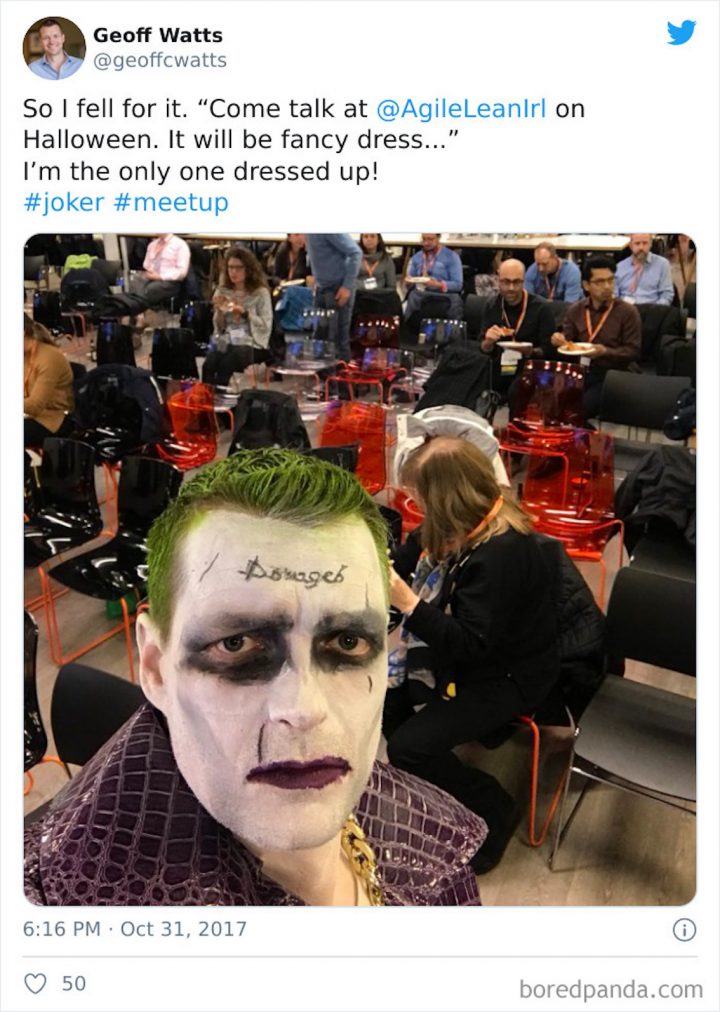The width and height of the screenshot is (720, 1012).
Task: Follow the #joker hashtag
Action: [63, 203]
